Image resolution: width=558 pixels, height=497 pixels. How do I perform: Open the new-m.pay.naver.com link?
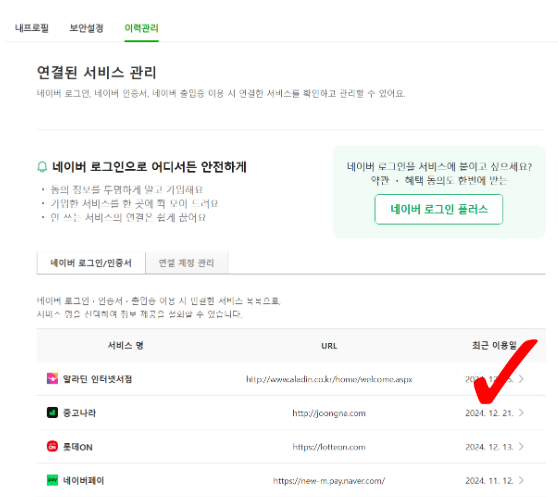329,481
